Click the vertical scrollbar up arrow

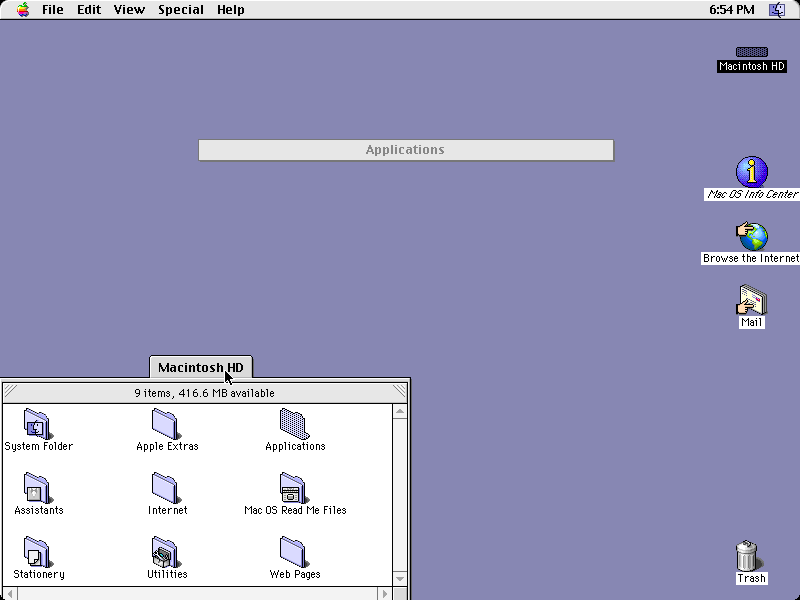(400, 411)
